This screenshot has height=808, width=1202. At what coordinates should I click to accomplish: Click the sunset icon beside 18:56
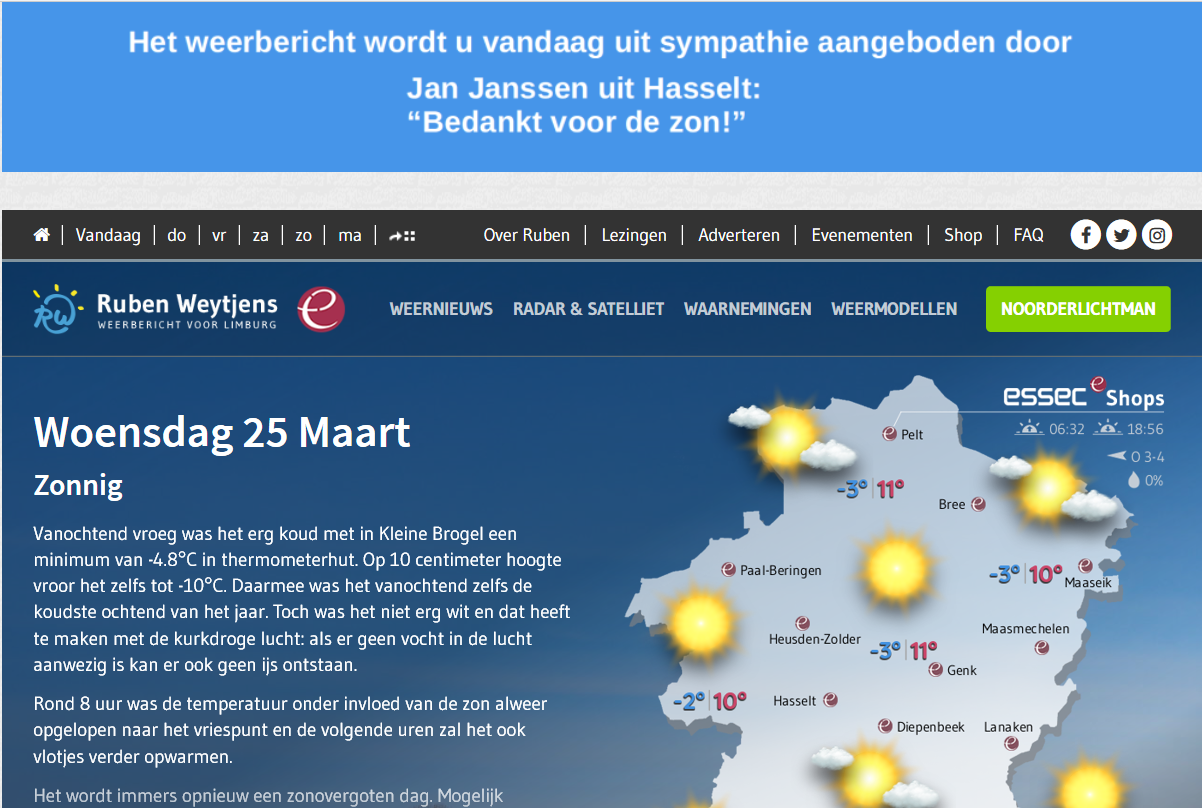(x=1106, y=428)
